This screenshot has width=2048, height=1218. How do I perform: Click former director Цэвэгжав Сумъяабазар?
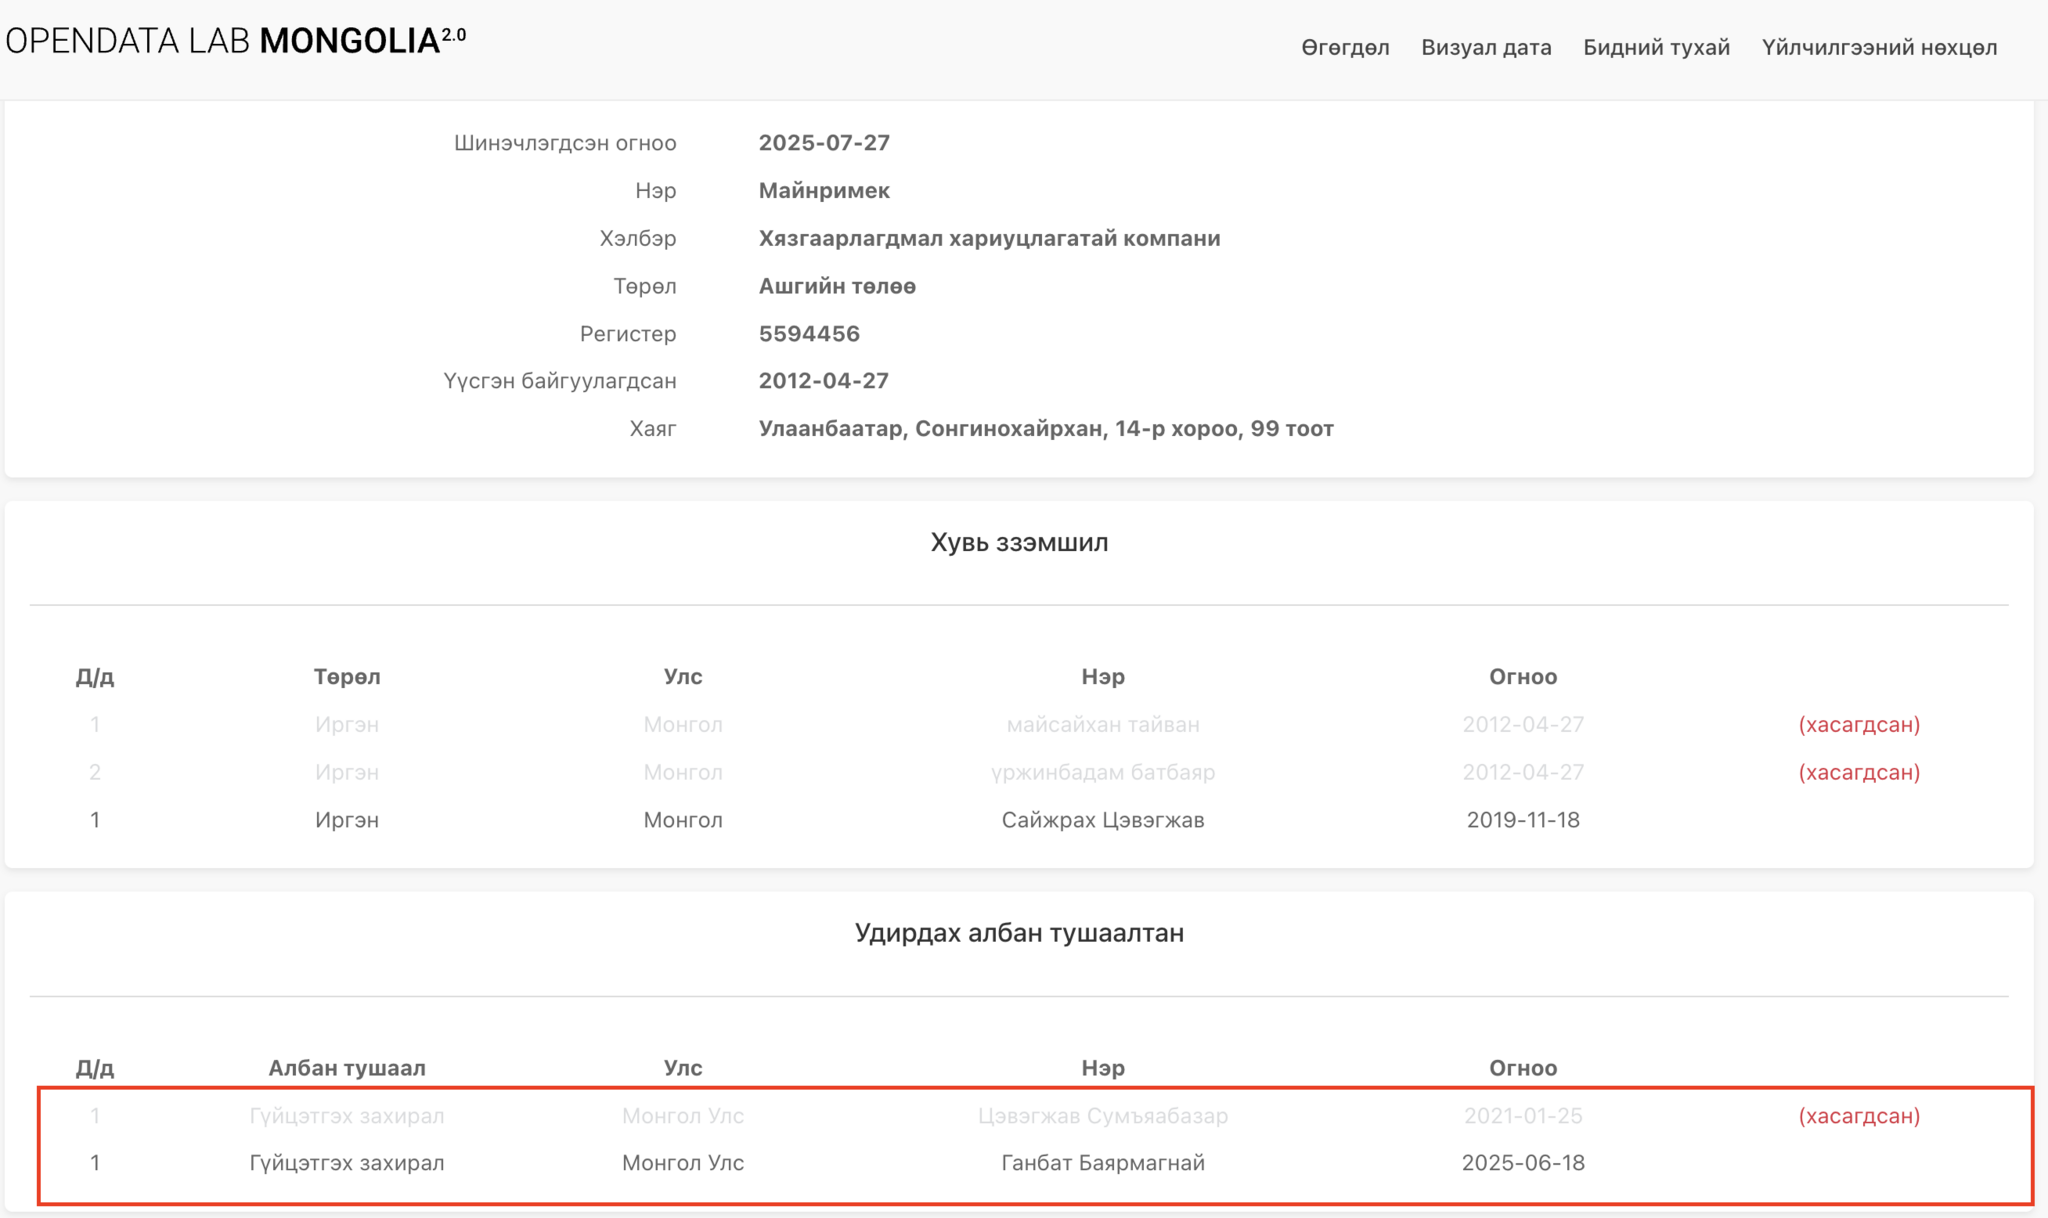point(1103,1116)
